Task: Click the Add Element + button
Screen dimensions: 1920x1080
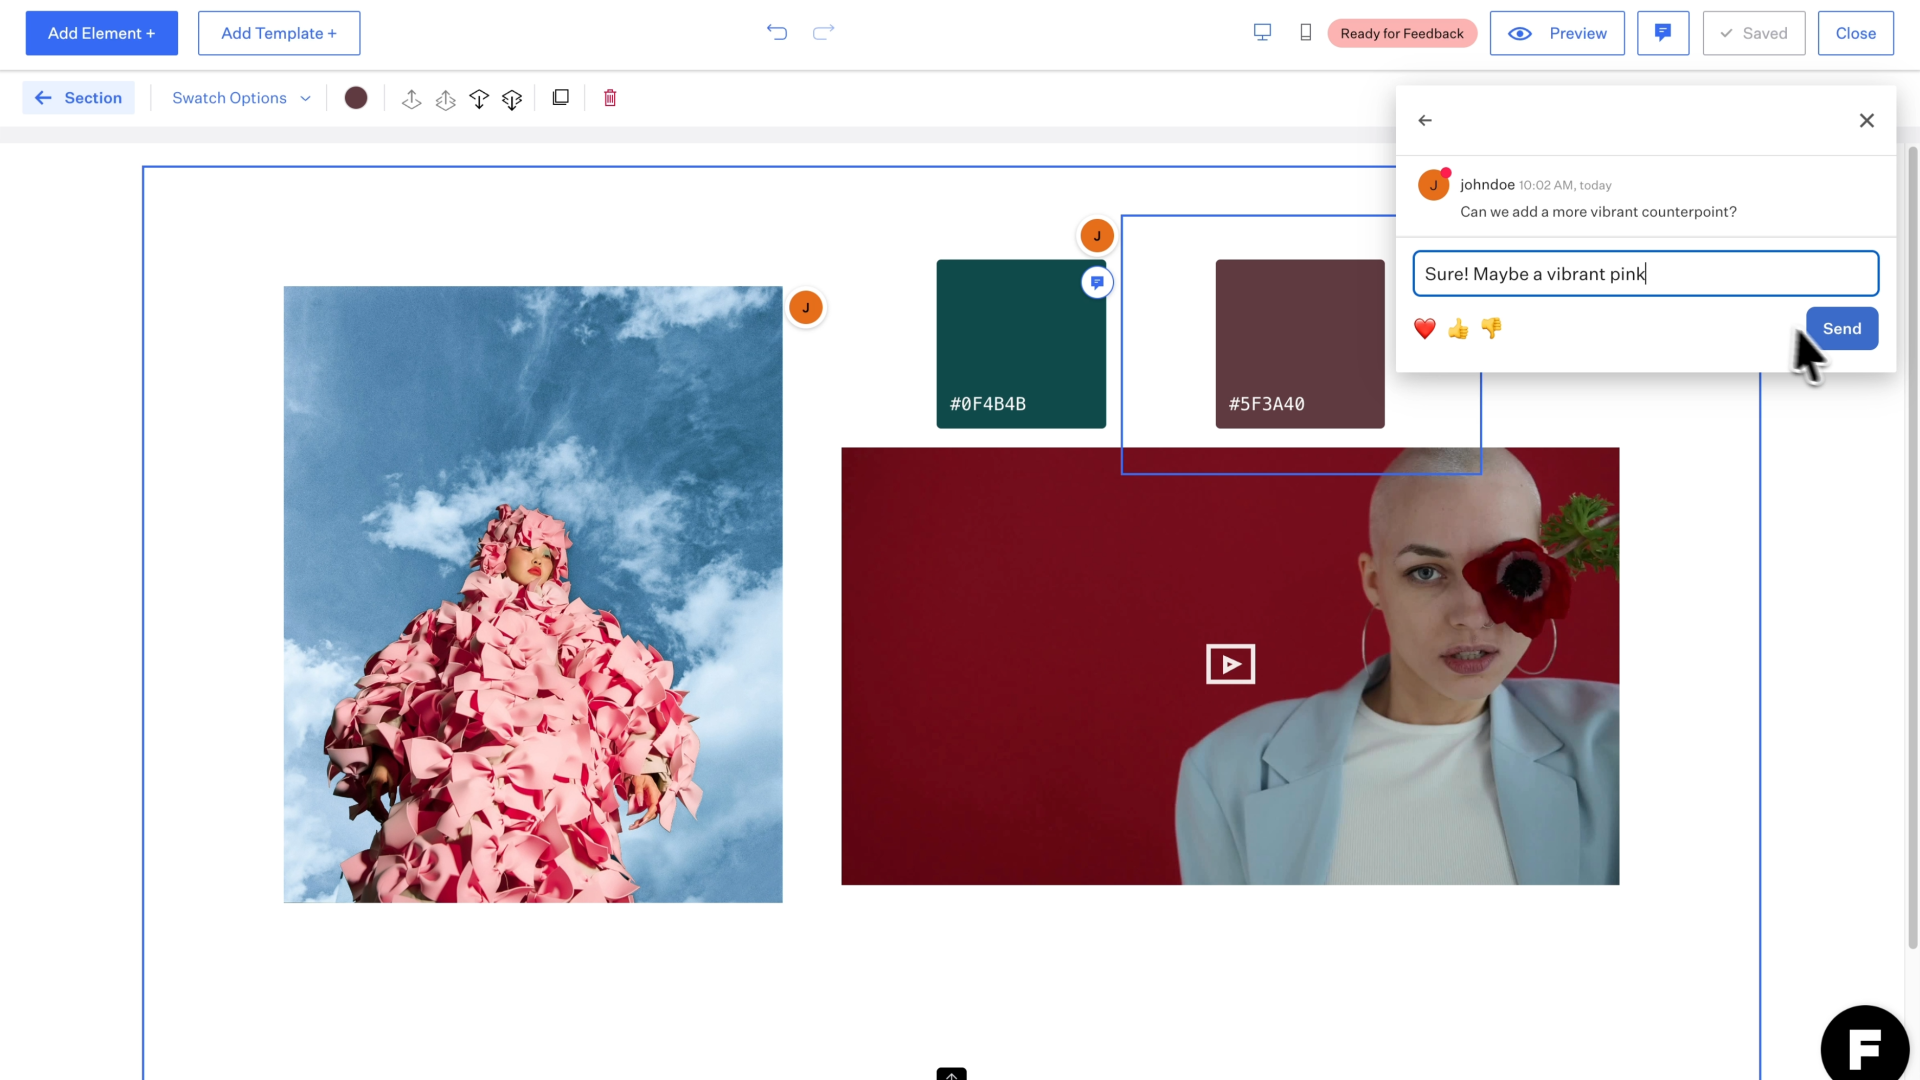Action: click(102, 33)
